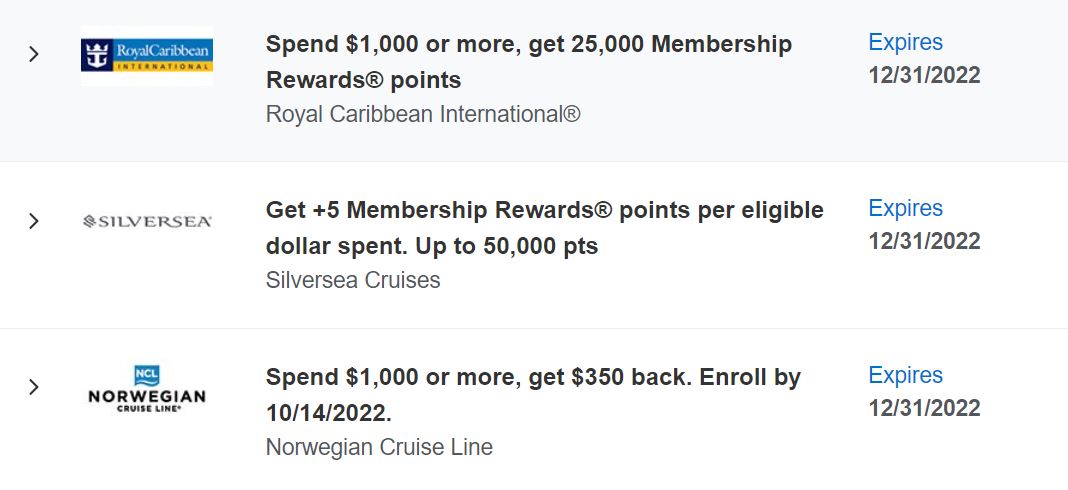Click the Royal Caribbean International logo
Image resolution: width=1068 pixels, height=490 pixels.
click(x=146, y=55)
